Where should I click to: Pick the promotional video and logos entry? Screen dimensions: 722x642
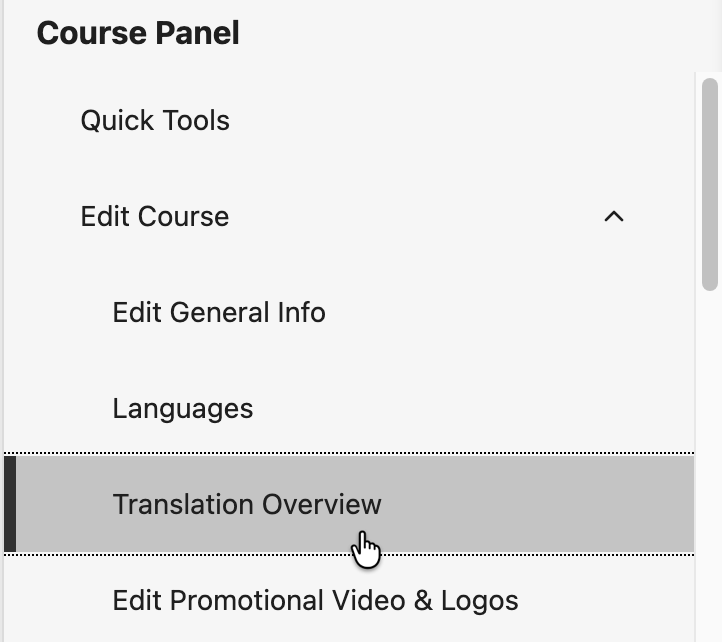[315, 600]
